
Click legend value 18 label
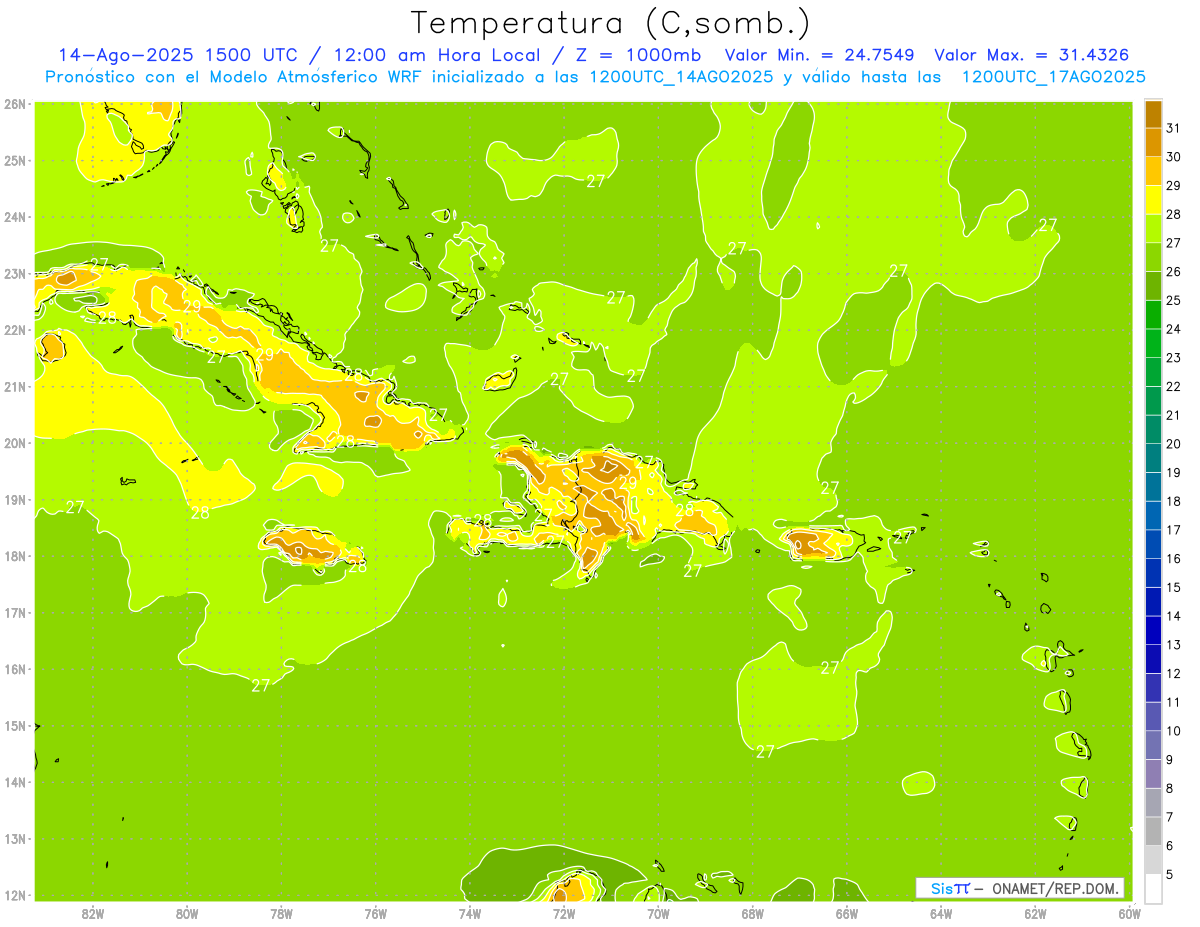[1173, 501]
